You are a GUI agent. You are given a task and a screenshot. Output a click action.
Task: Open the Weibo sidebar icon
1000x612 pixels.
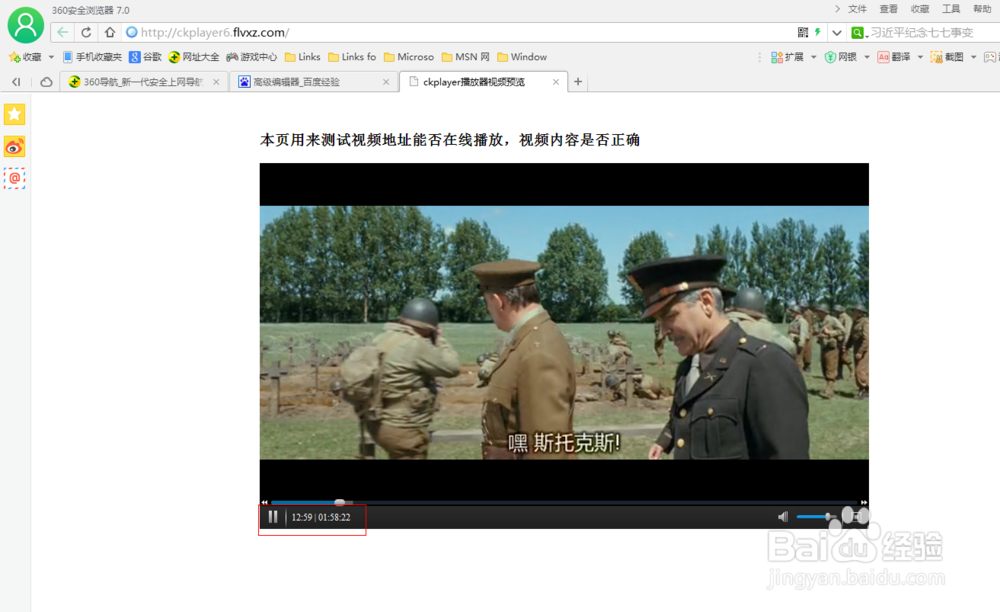coord(15,147)
